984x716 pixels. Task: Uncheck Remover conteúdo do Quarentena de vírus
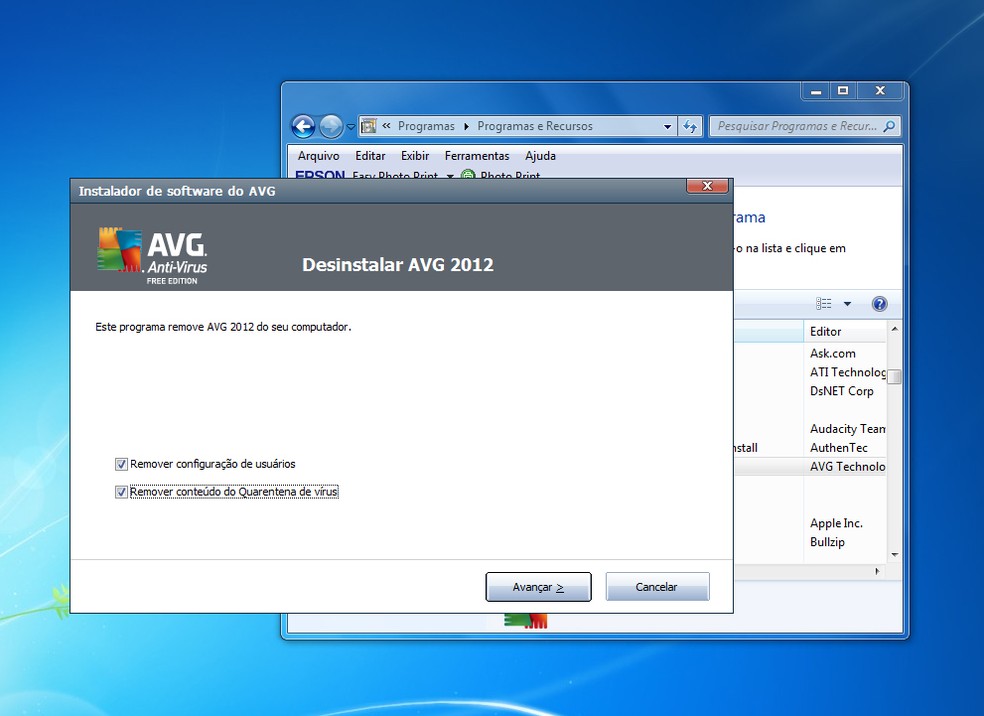click(x=121, y=492)
